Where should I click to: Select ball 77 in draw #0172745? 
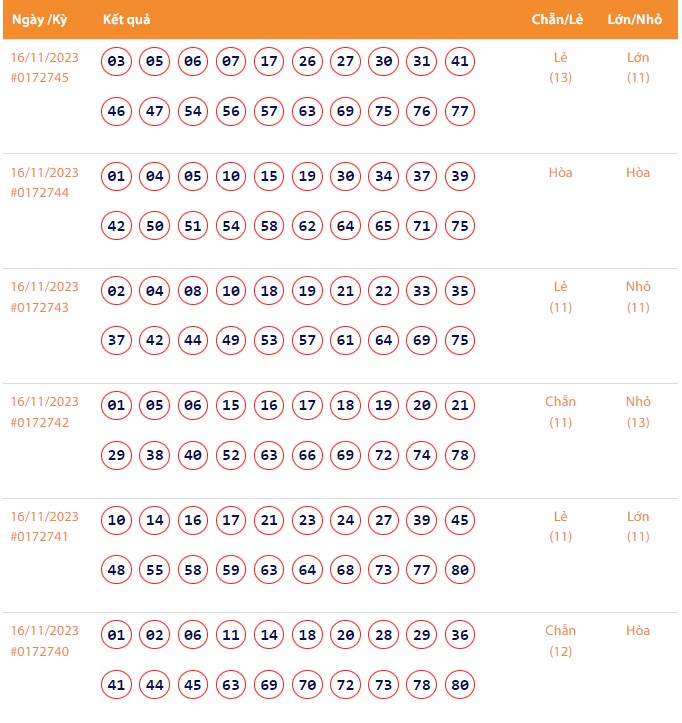click(460, 111)
